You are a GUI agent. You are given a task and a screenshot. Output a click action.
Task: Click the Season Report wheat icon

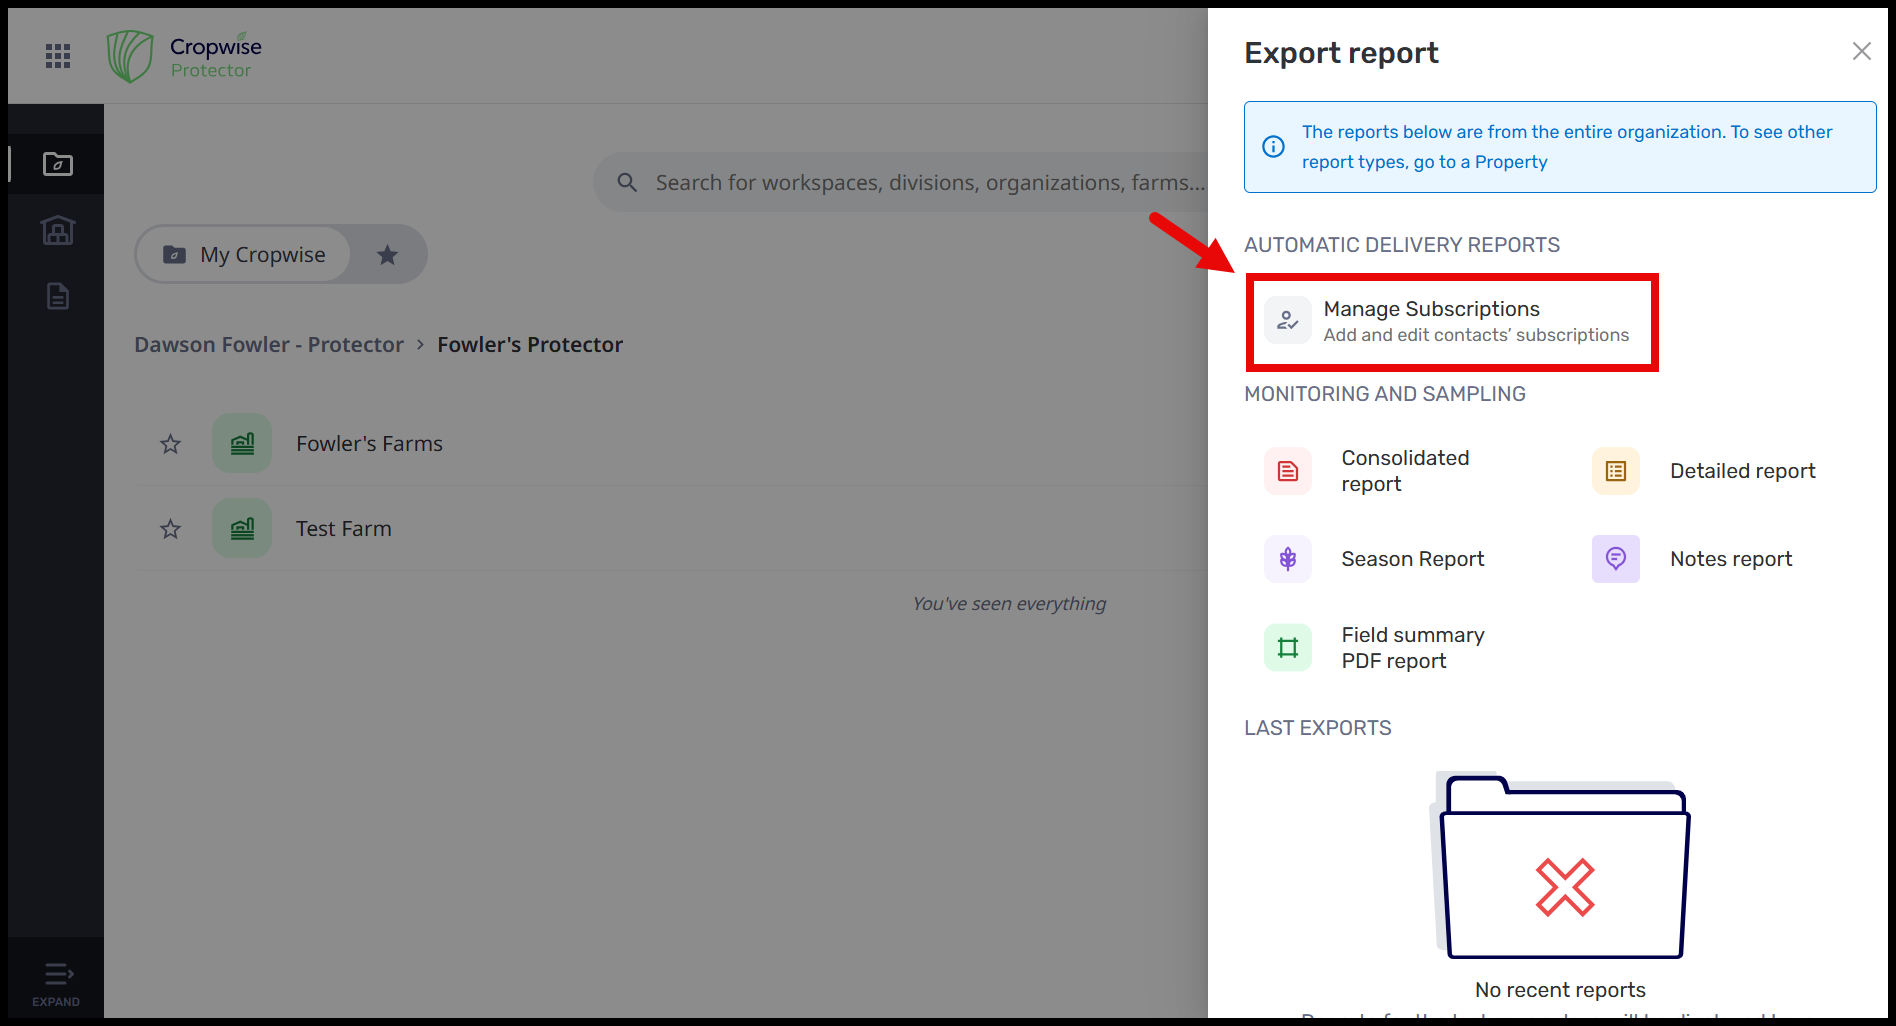click(x=1288, y=559)
